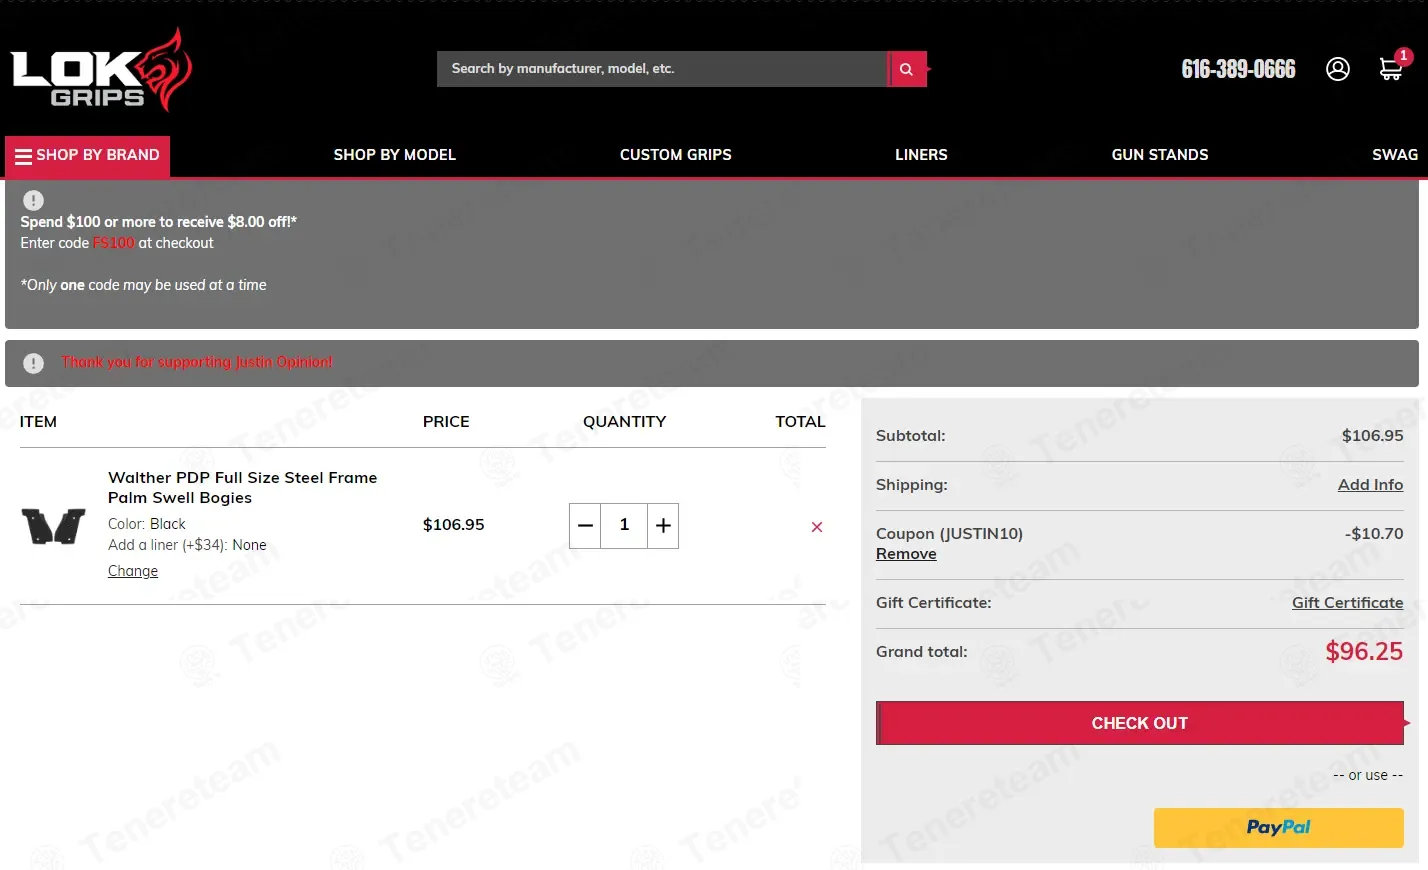Click the ITEM column header

pyautogui.click(x=38, y=422)
